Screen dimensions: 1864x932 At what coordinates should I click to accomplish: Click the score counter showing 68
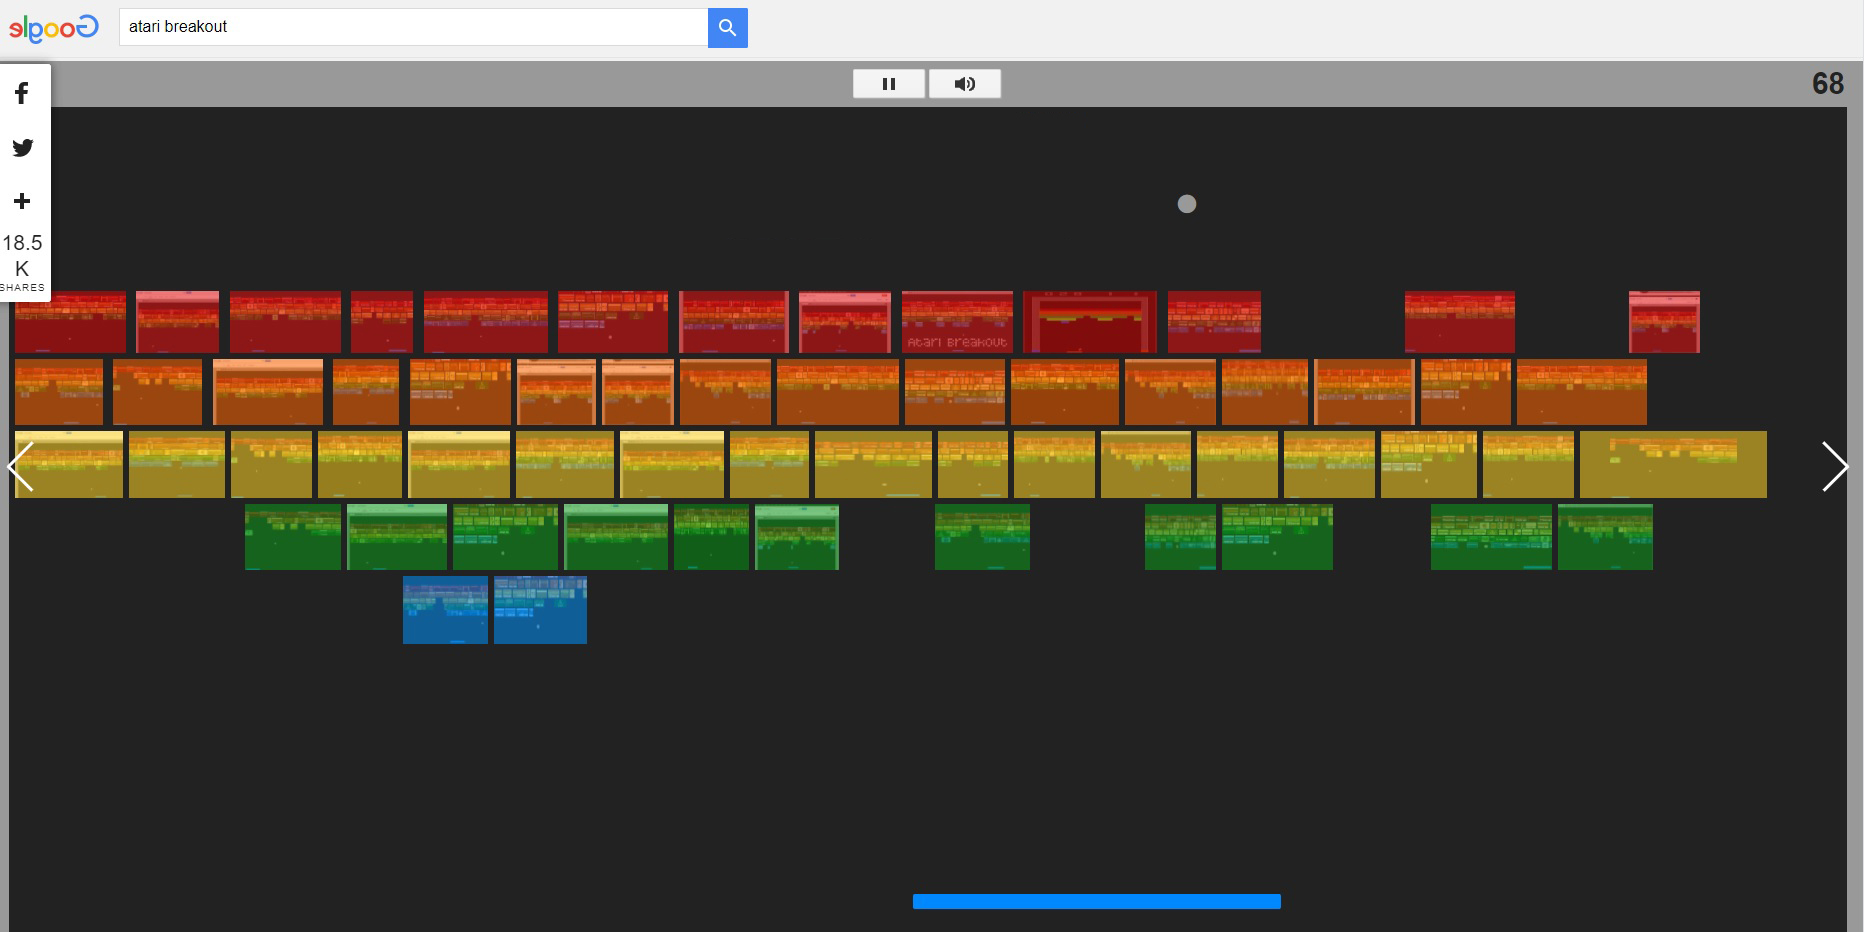pyautogui.click(x=1827, y=84)
